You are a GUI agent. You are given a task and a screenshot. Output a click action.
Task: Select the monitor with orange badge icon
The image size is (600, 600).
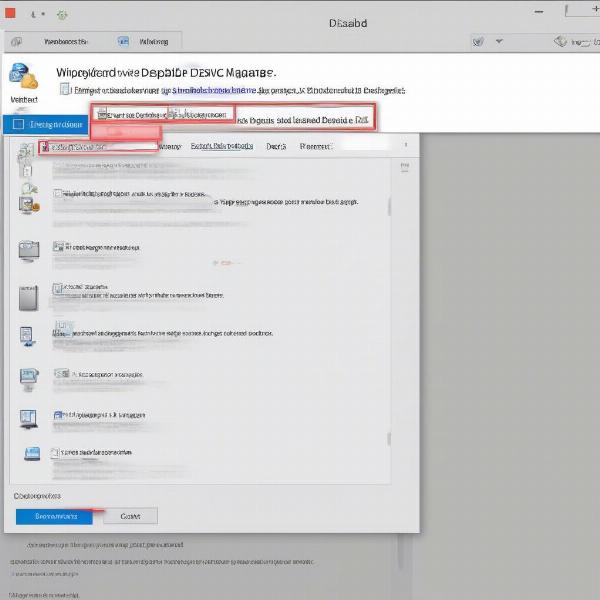(29, 204)
